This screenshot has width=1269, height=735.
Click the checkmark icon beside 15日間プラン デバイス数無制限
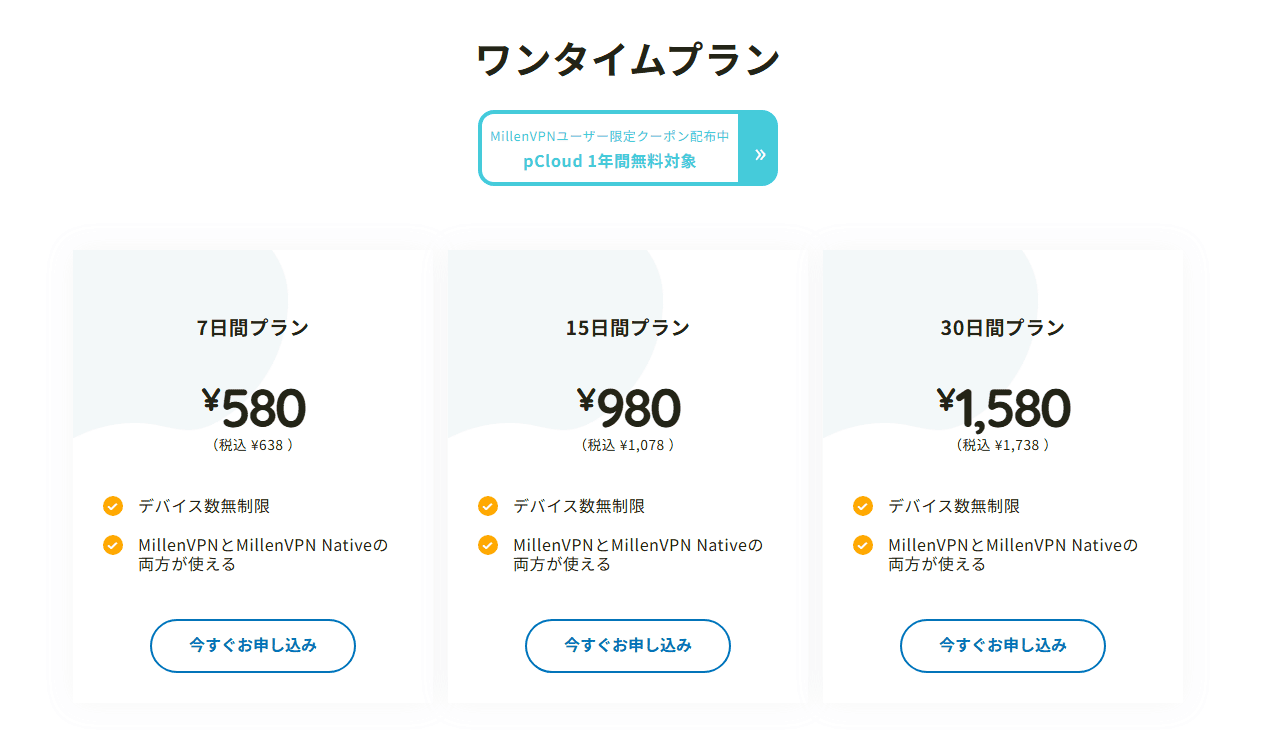488,506
